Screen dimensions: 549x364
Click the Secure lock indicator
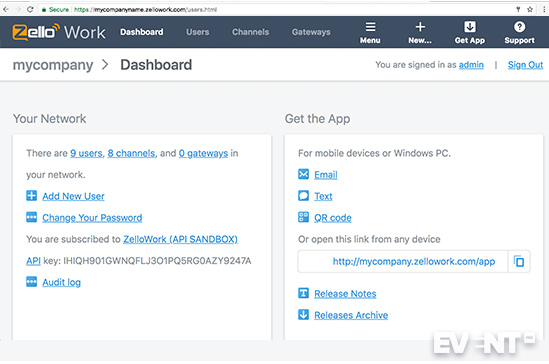(x=55, y=9)
